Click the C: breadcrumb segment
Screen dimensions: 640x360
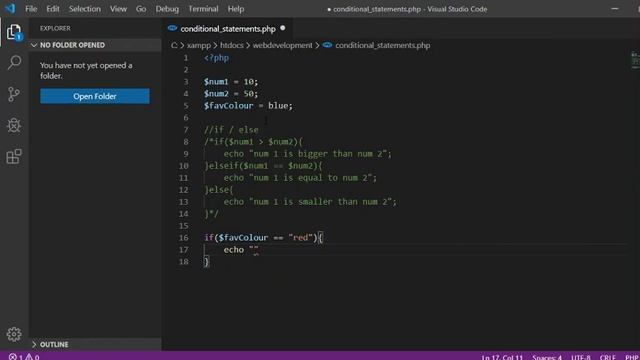point(174,45)
